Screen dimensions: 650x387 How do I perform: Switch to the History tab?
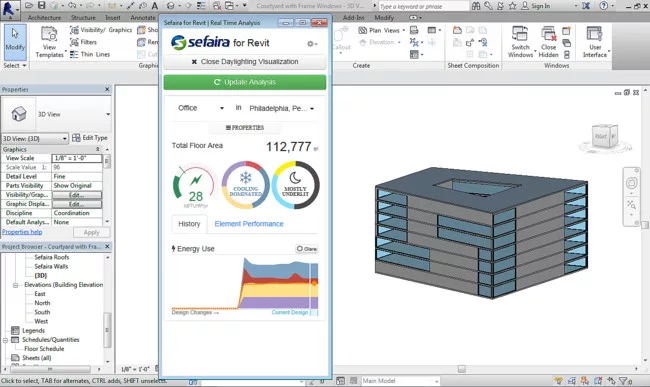point(189,224)
